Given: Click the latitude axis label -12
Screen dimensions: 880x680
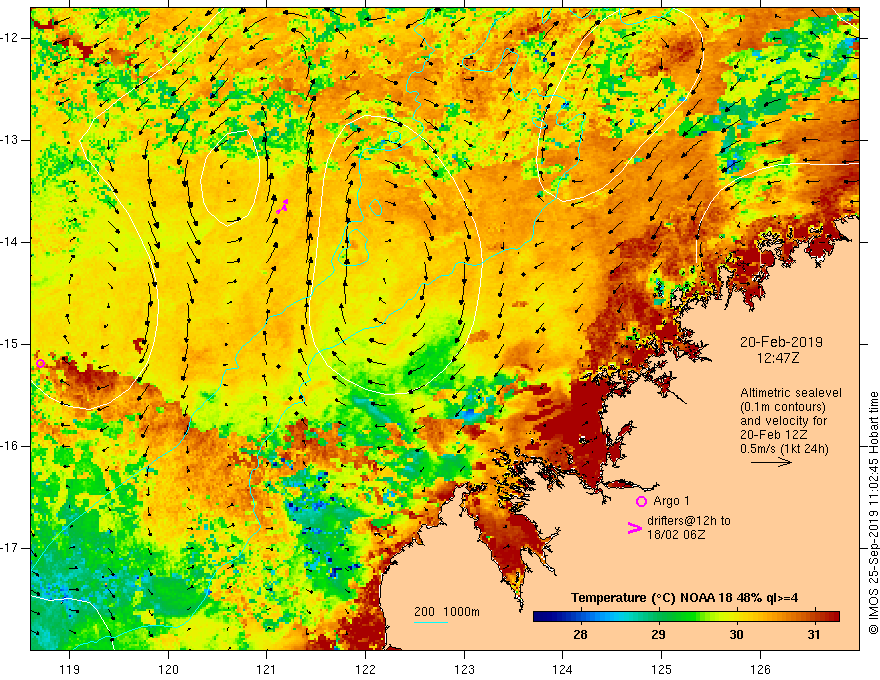Looking at the screenshot, I should 10,38.
